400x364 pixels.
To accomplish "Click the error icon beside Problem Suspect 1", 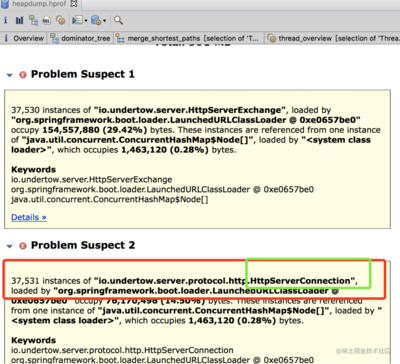I will click(x=23, y=75).
